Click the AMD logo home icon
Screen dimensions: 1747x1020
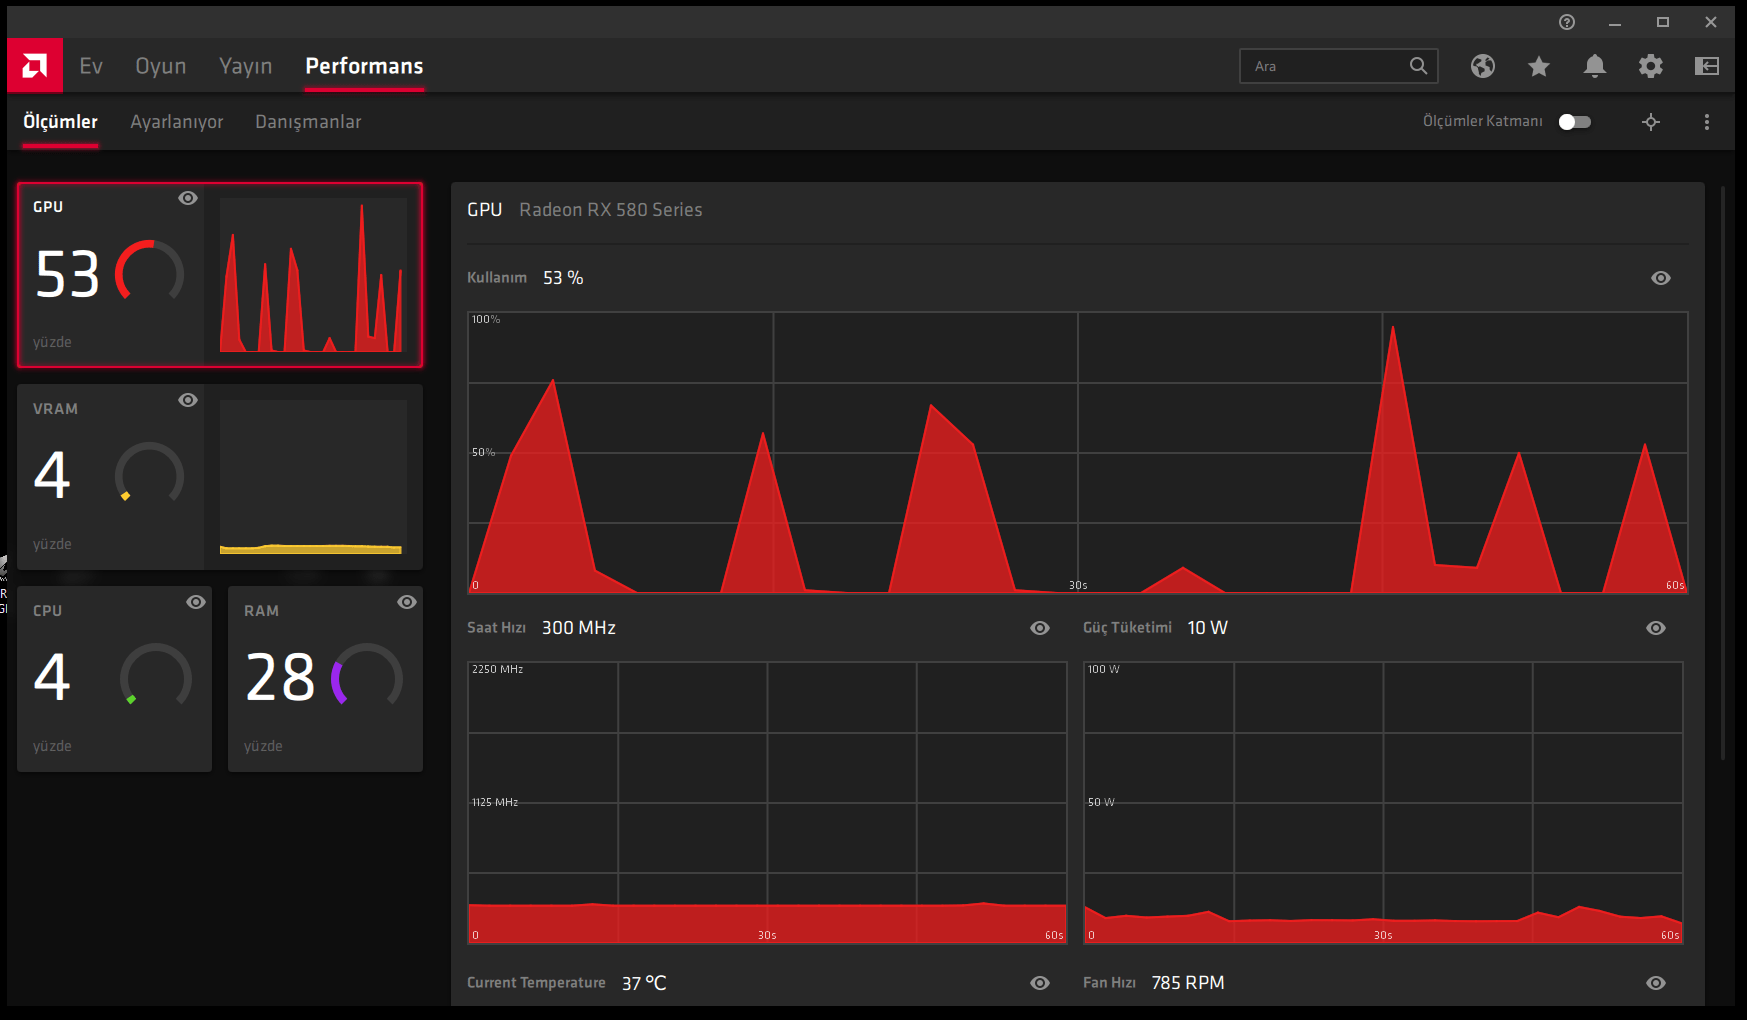(35, 66)
